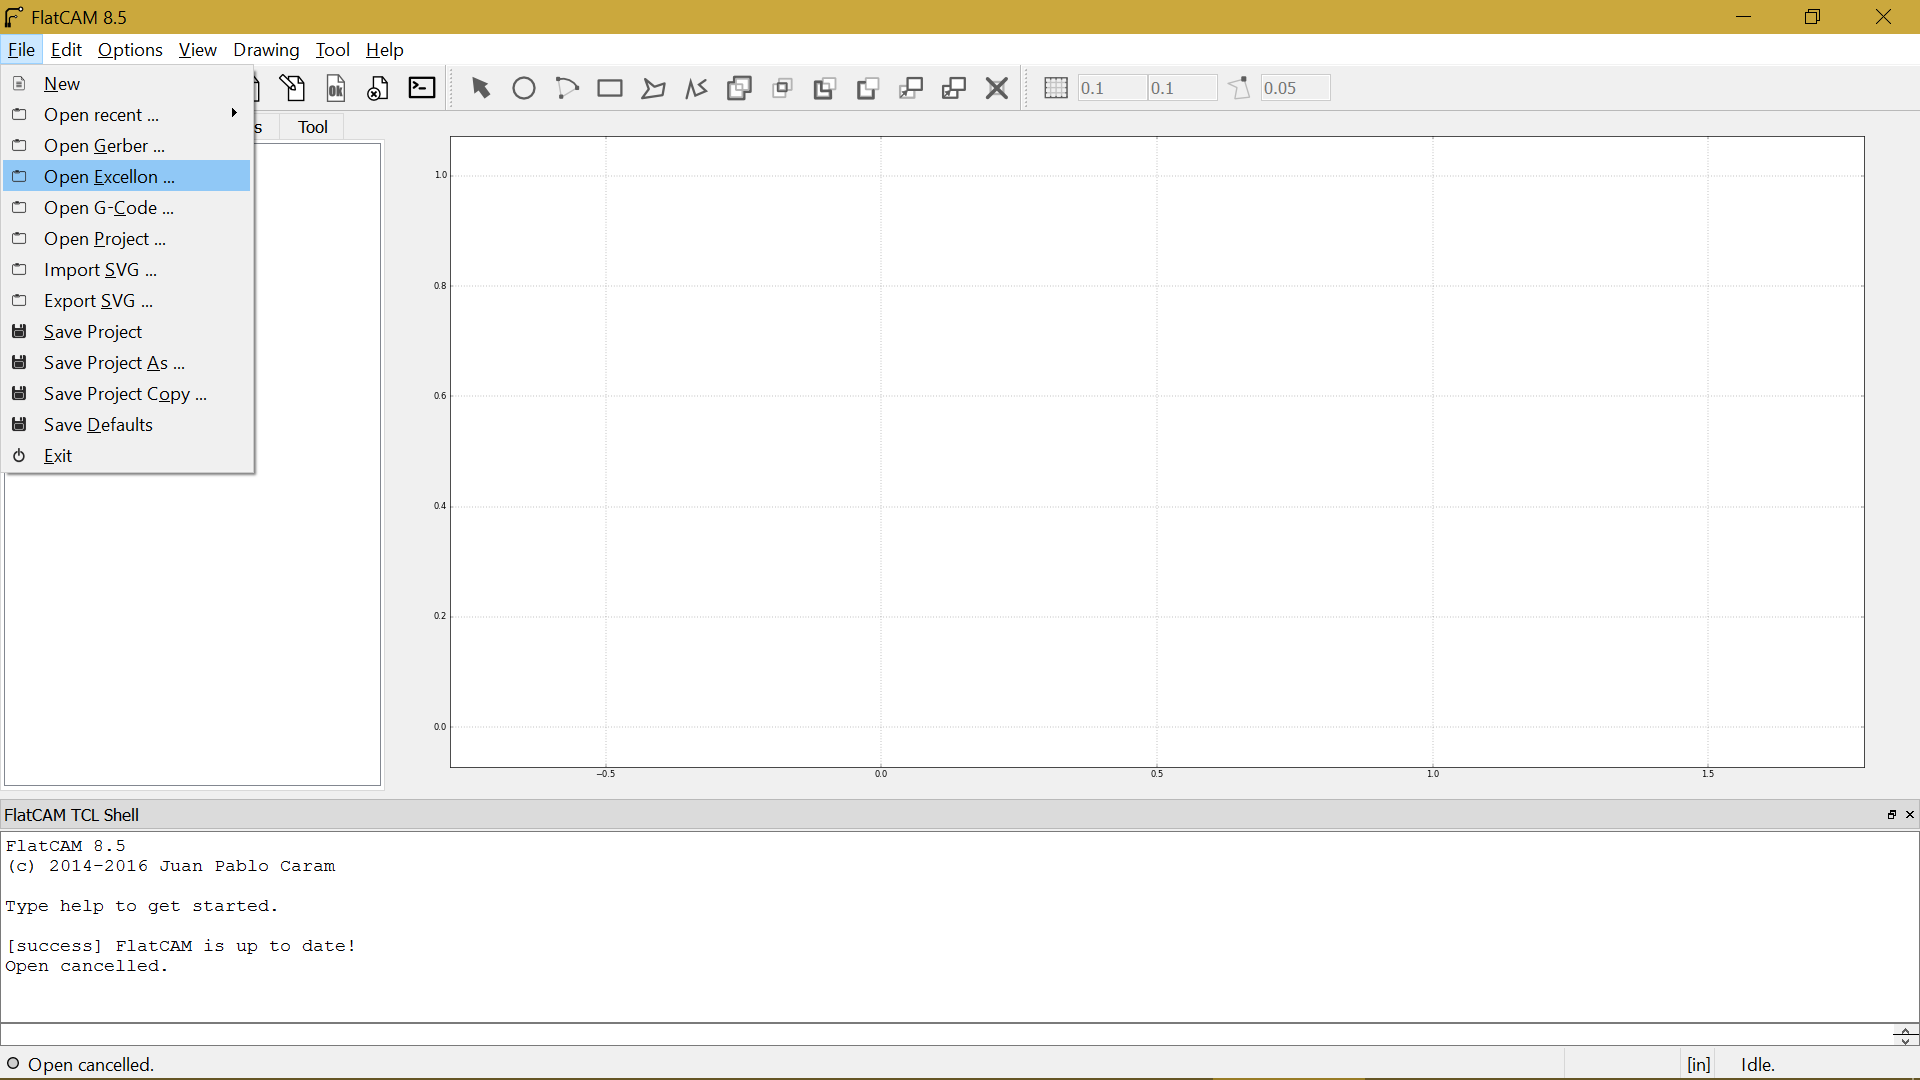Choose Save Project Copy menu entry
This screenshot has width=1920, height=1080.
pos(127,394)
